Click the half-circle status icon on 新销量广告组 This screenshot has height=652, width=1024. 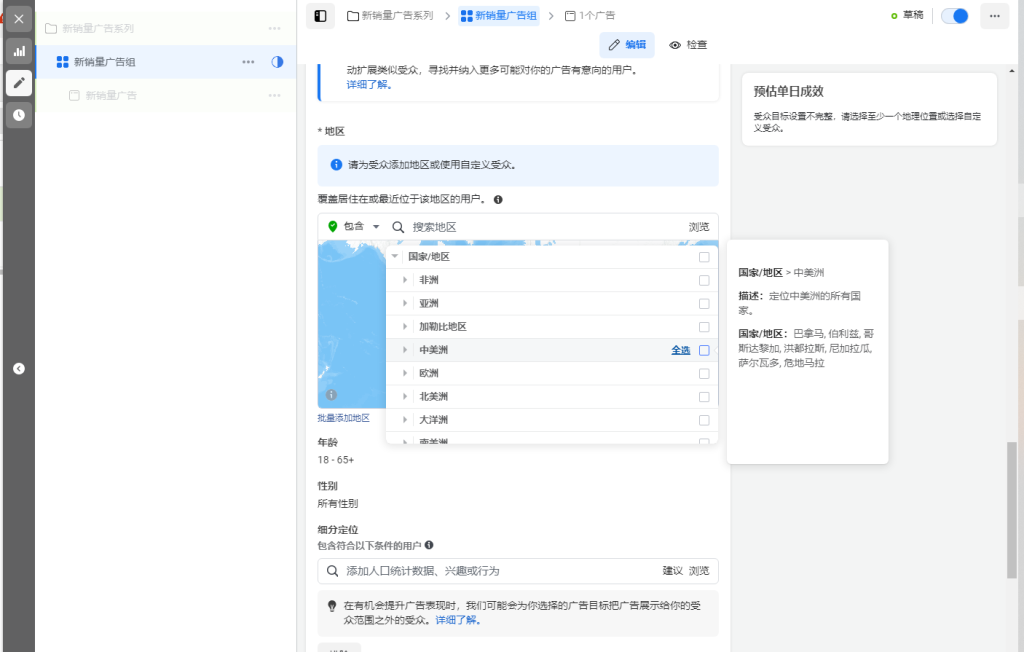point(278,62)
